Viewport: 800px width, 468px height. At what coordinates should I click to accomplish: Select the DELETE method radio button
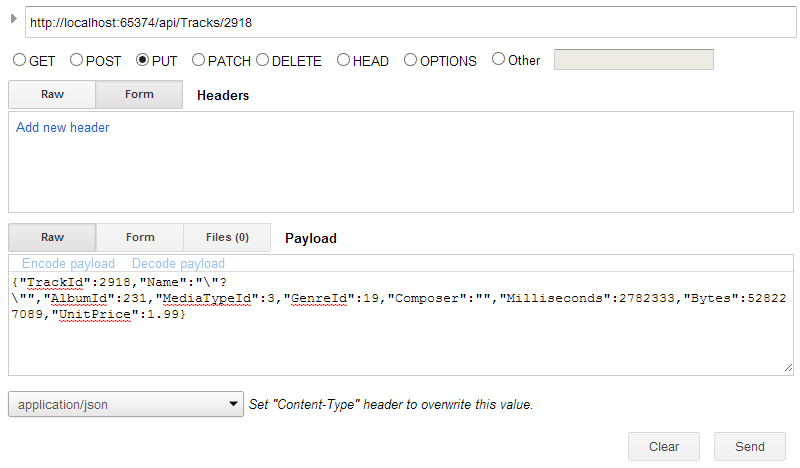point(262,60)
